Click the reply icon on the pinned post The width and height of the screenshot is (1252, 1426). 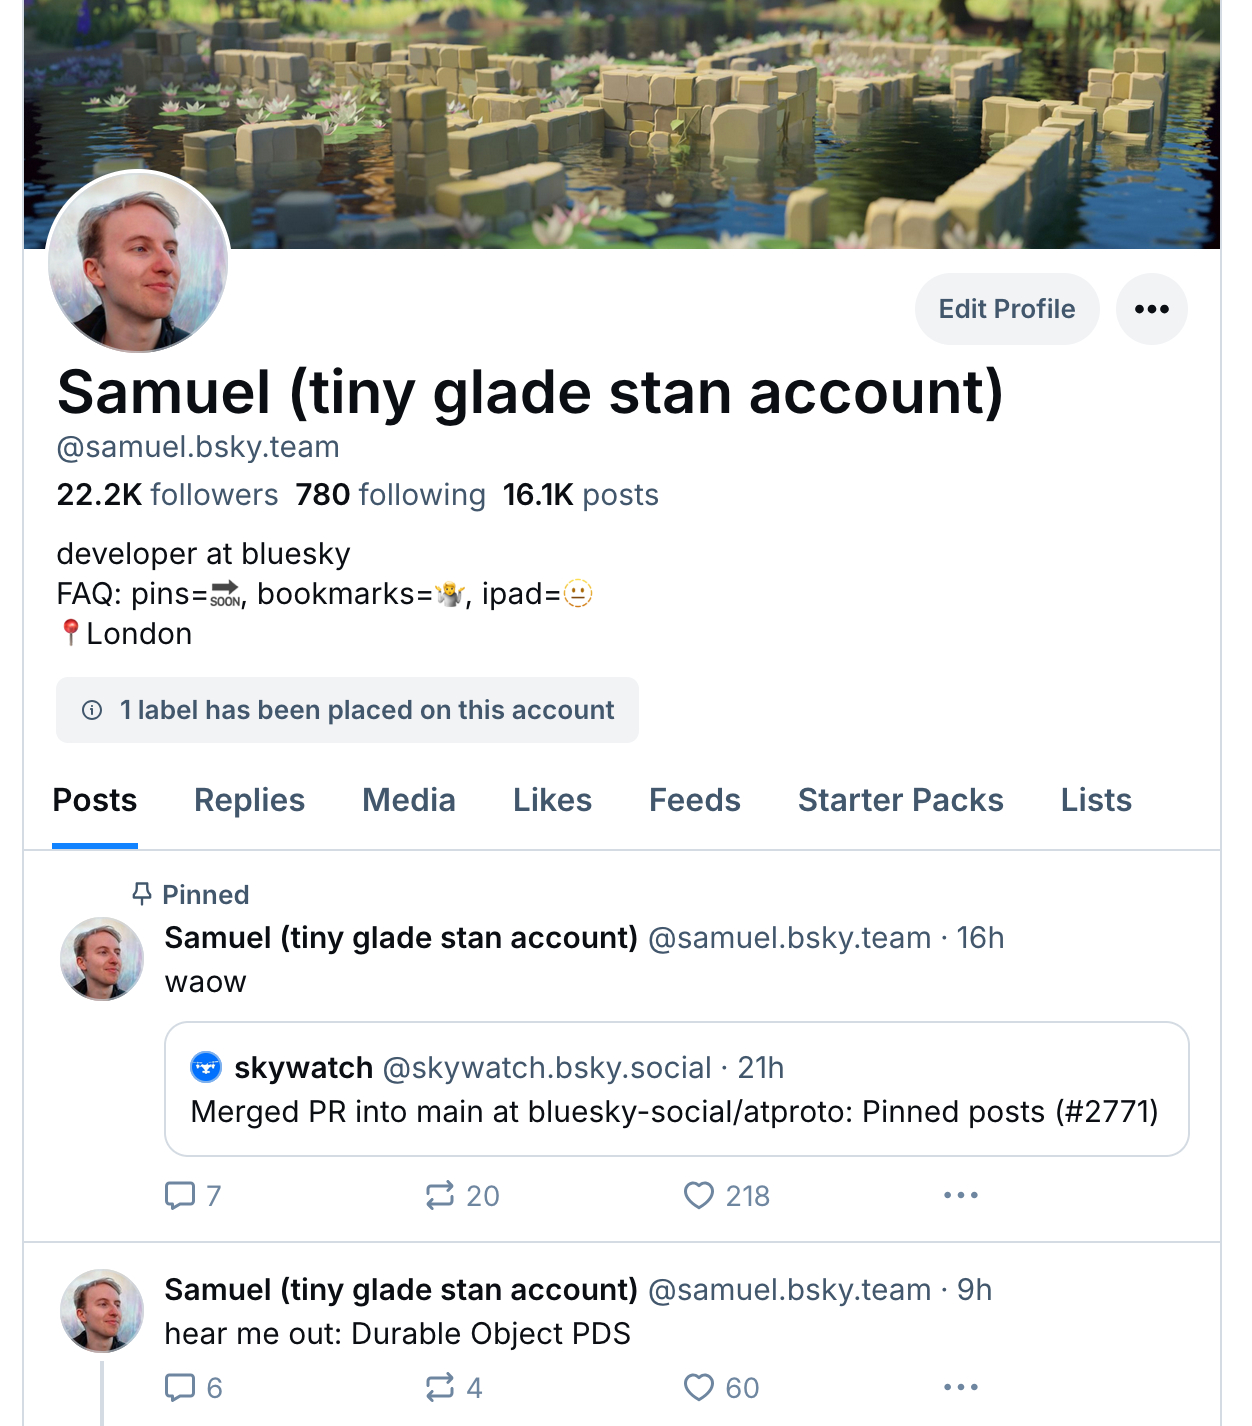click(180, 1195)
